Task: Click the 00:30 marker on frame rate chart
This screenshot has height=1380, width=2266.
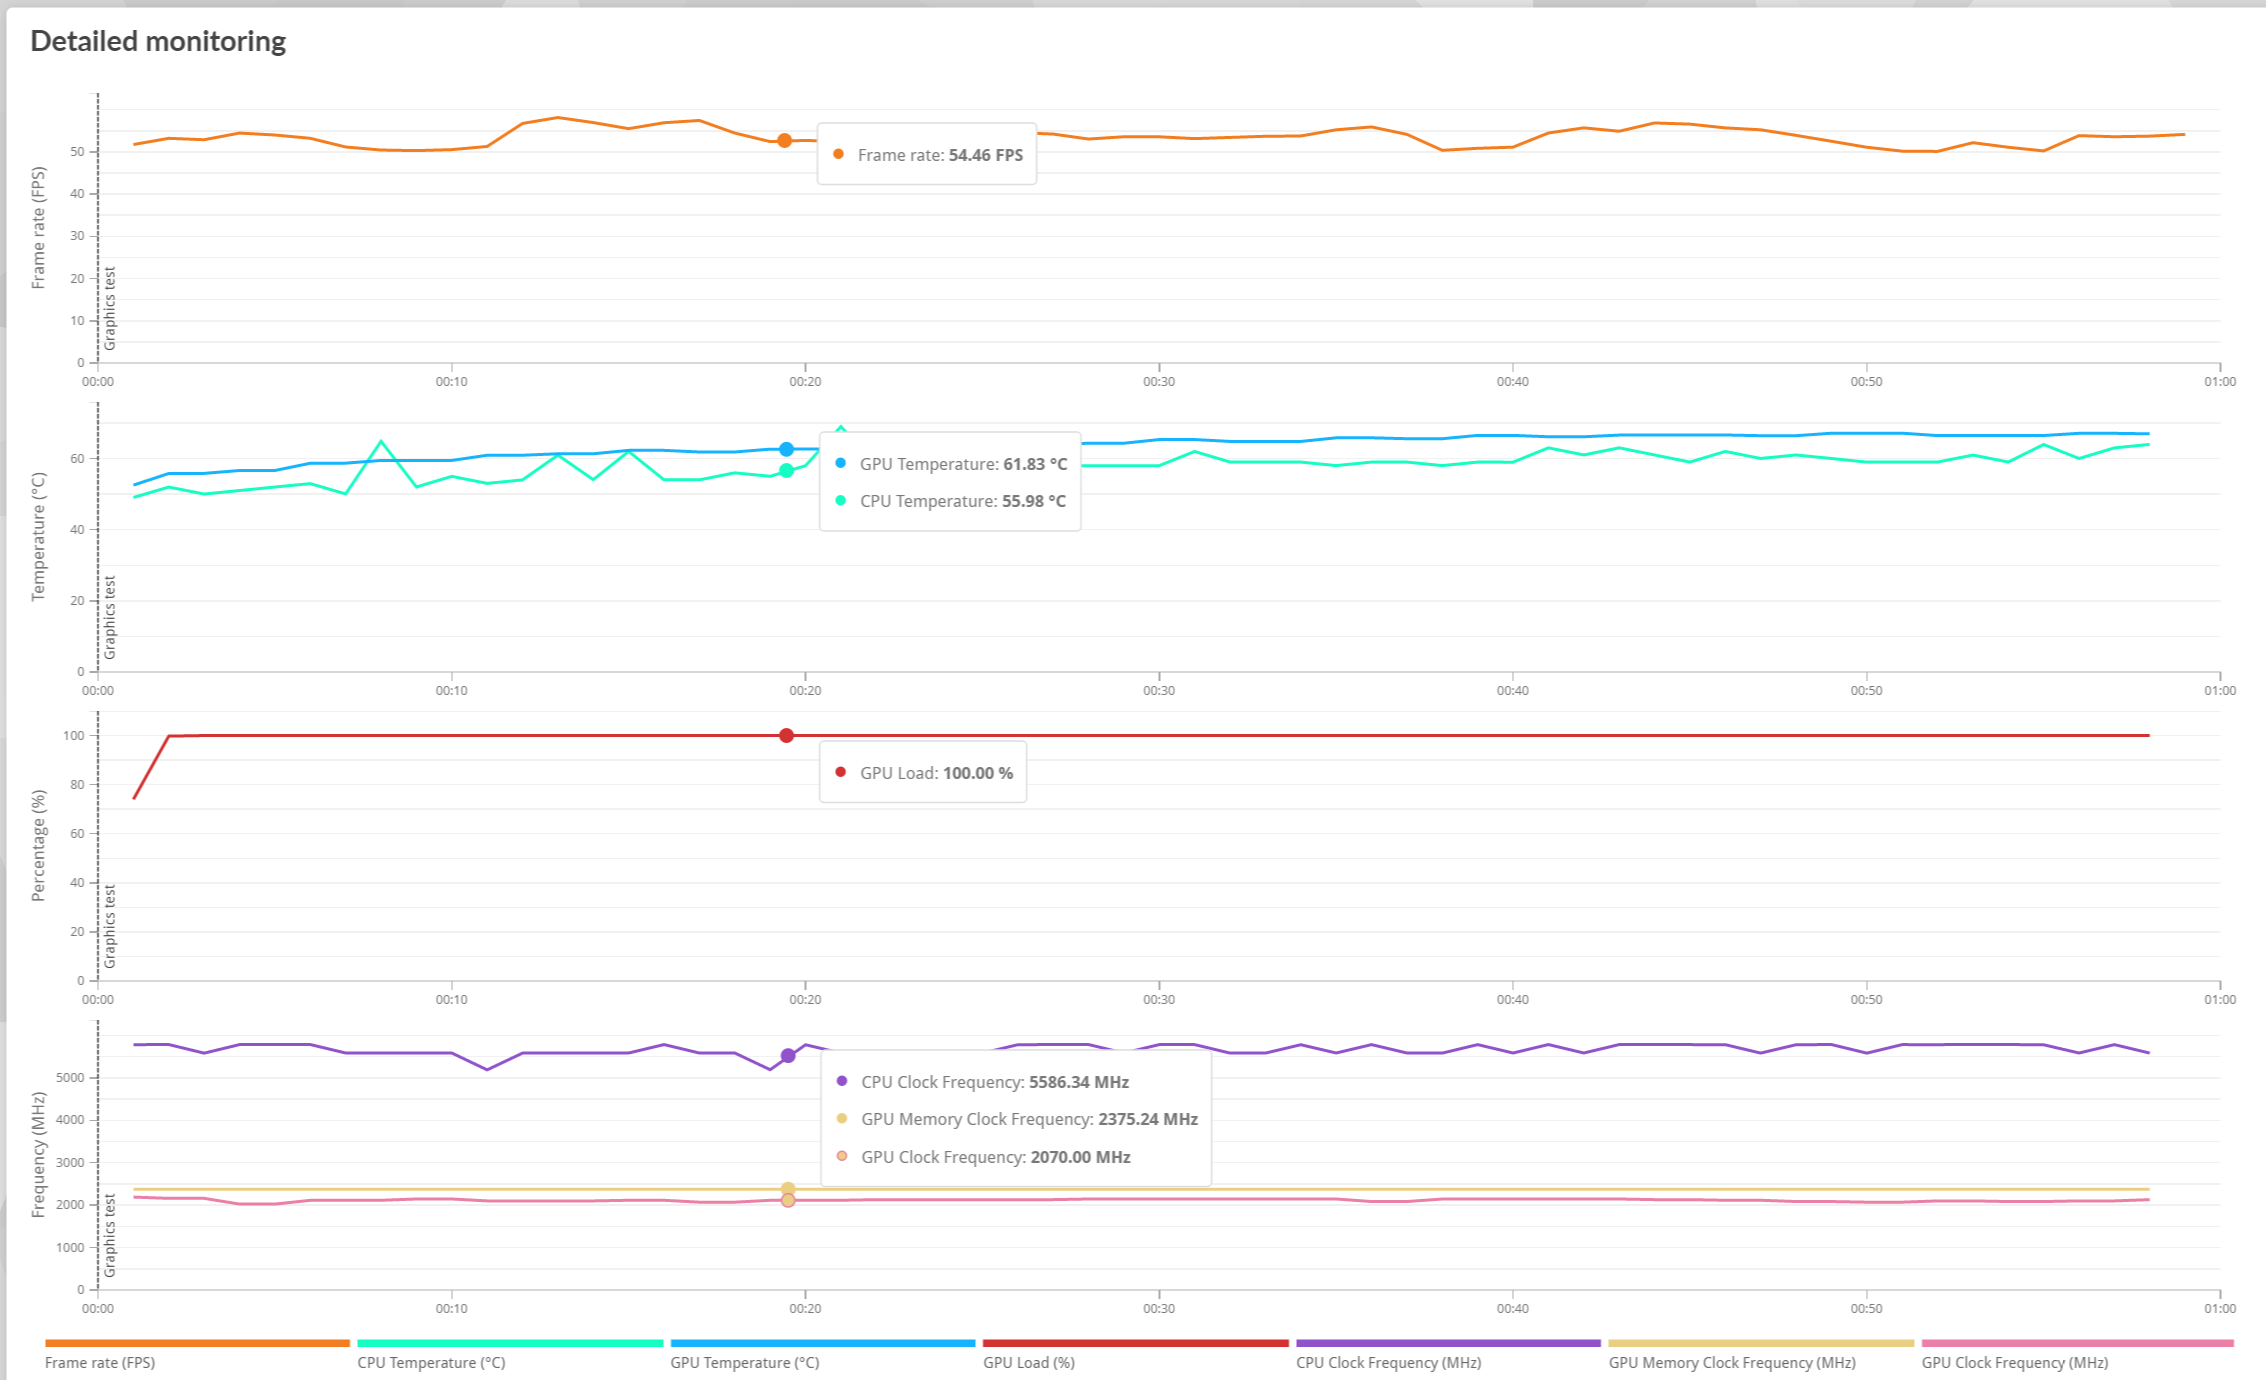Action: (1158, 381)
